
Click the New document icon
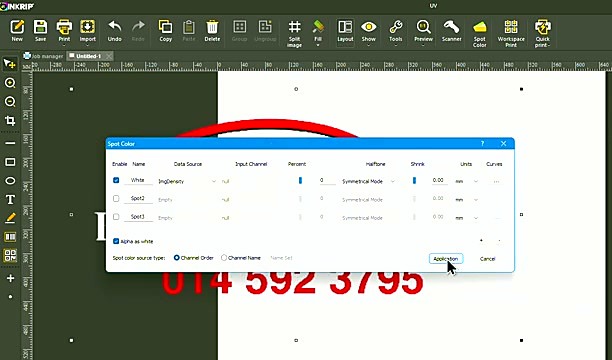17,30
